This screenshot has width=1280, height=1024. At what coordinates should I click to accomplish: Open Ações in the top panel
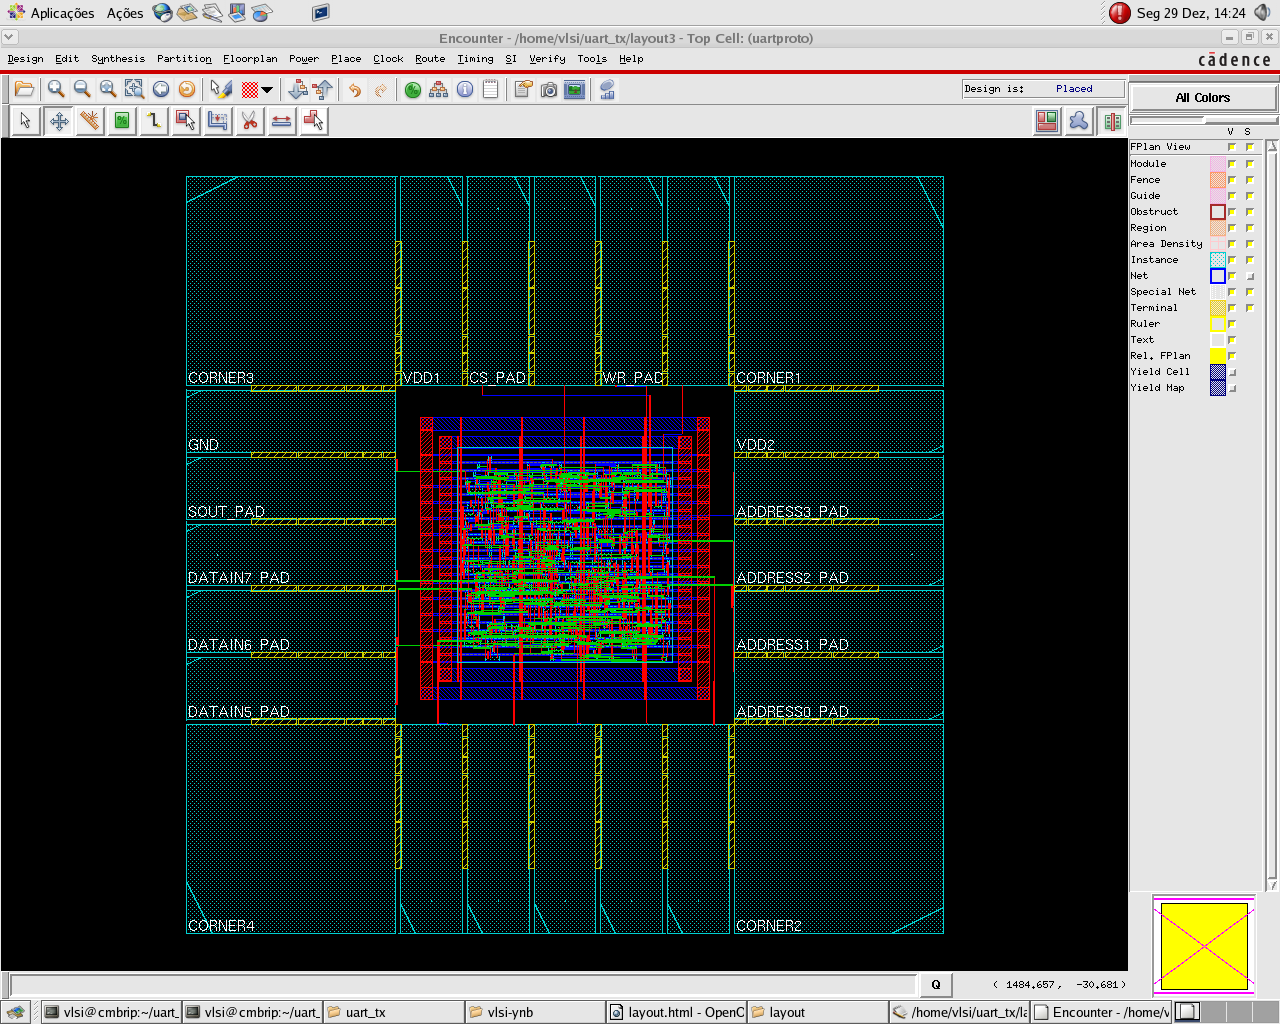[x=125, y=13]
